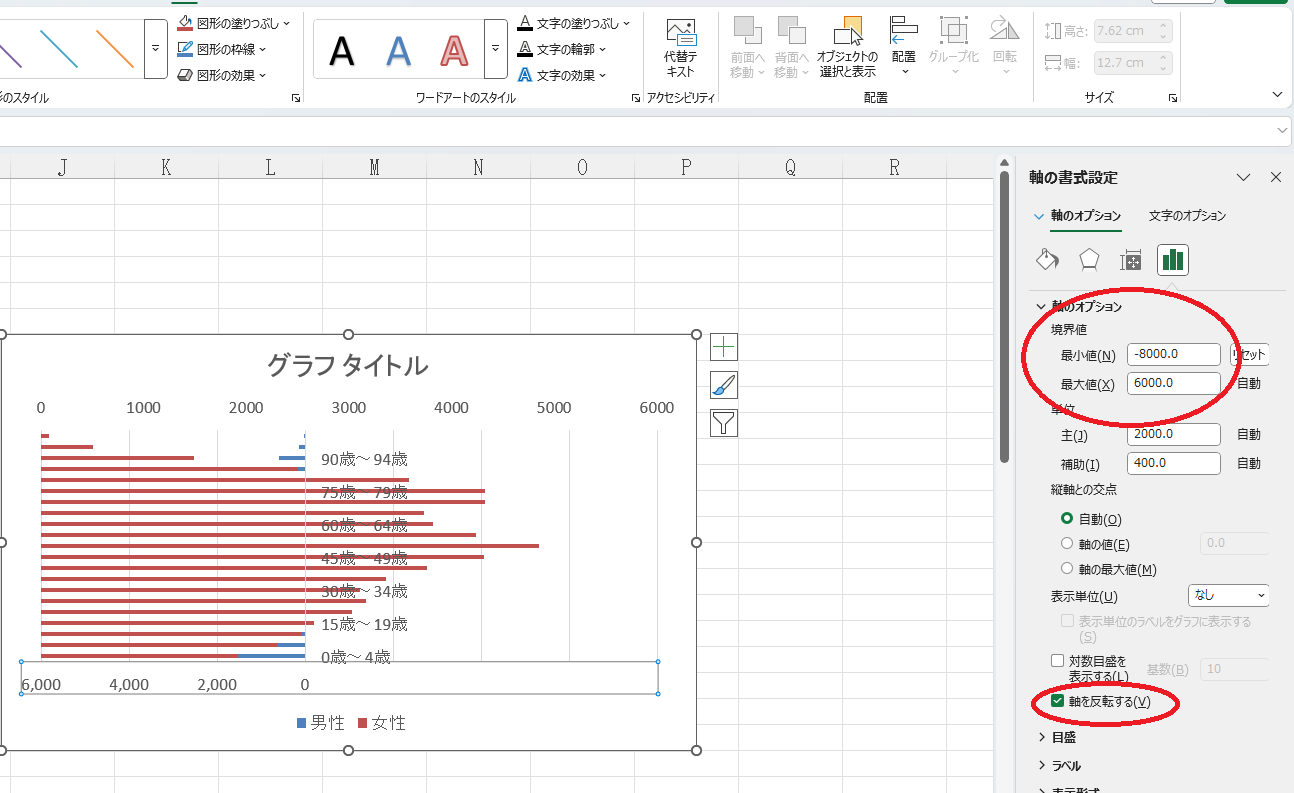Click the paintbrush Chart Styles button

coord(724,385)
